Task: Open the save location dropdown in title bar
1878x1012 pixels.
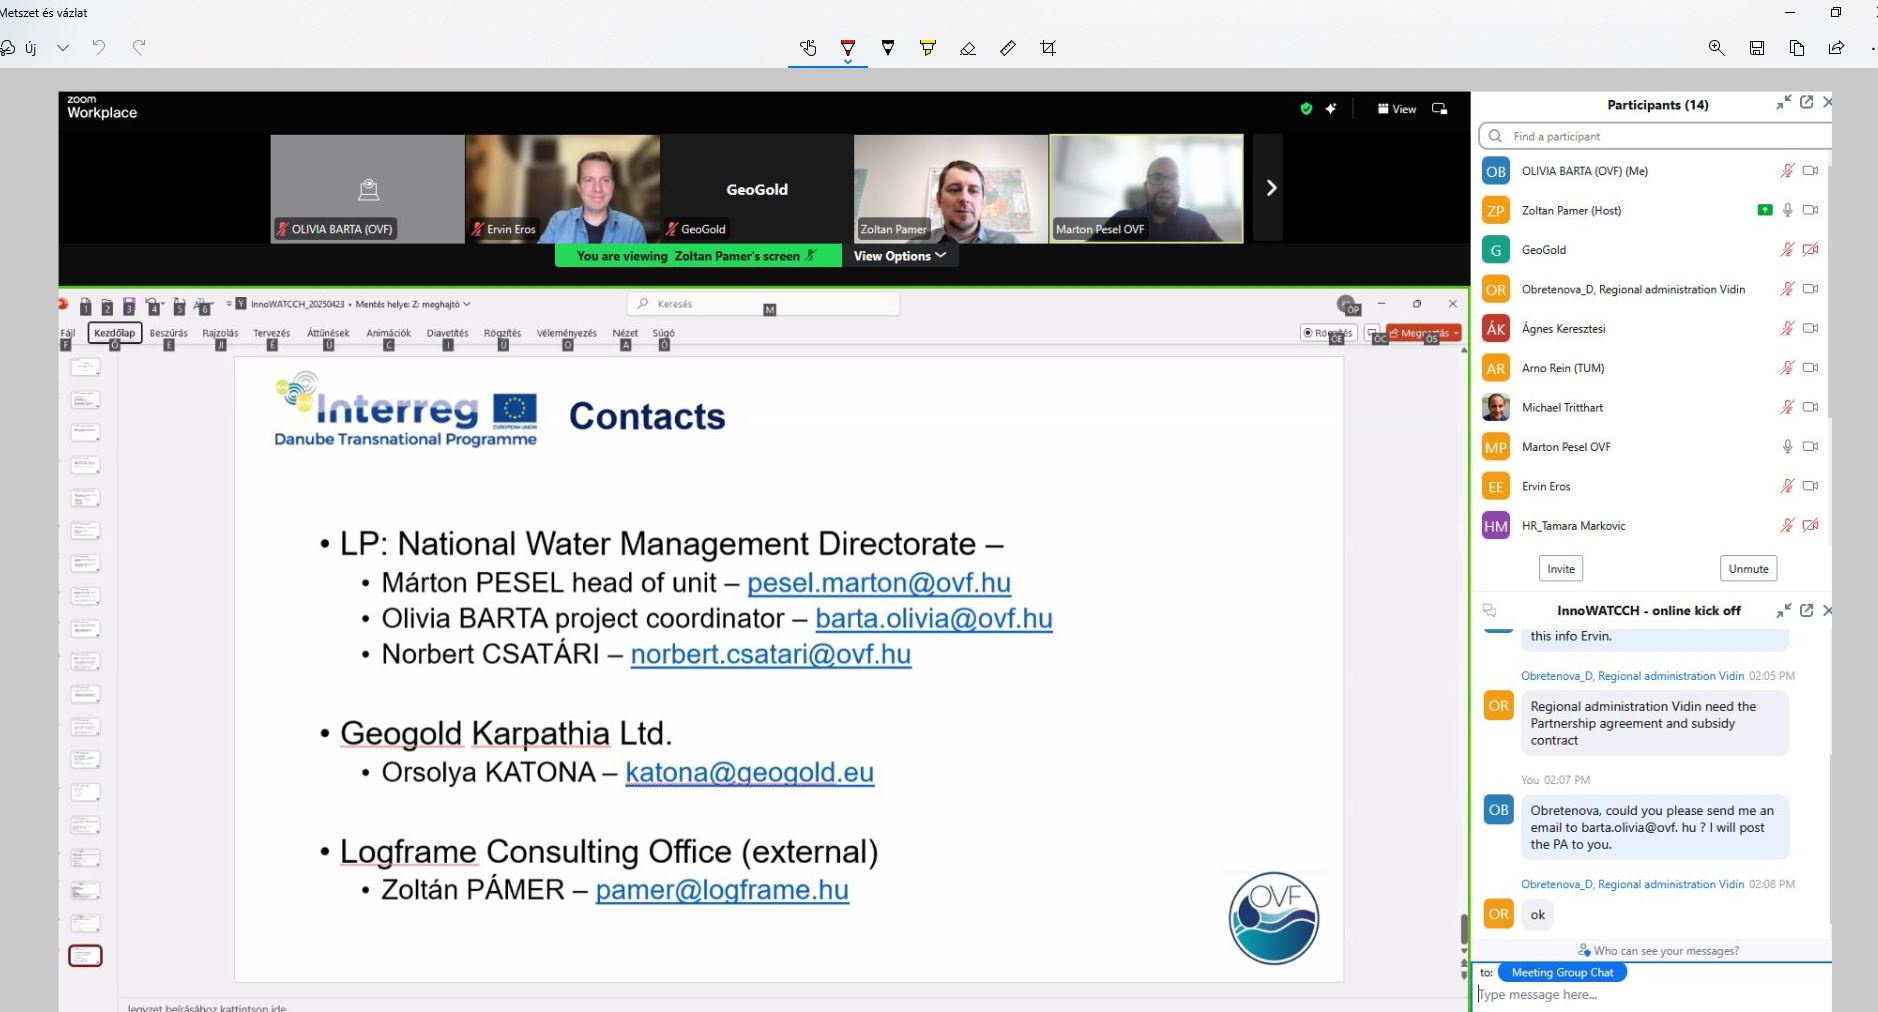Action: [x=466, y=304]
